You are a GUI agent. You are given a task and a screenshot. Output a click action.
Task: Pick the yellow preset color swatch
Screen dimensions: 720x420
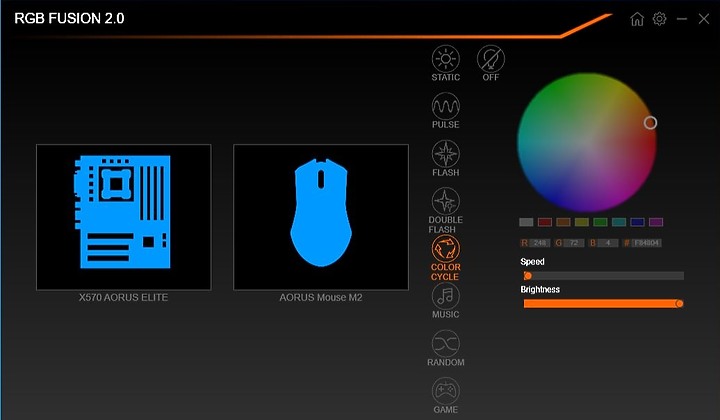(582, 222)
